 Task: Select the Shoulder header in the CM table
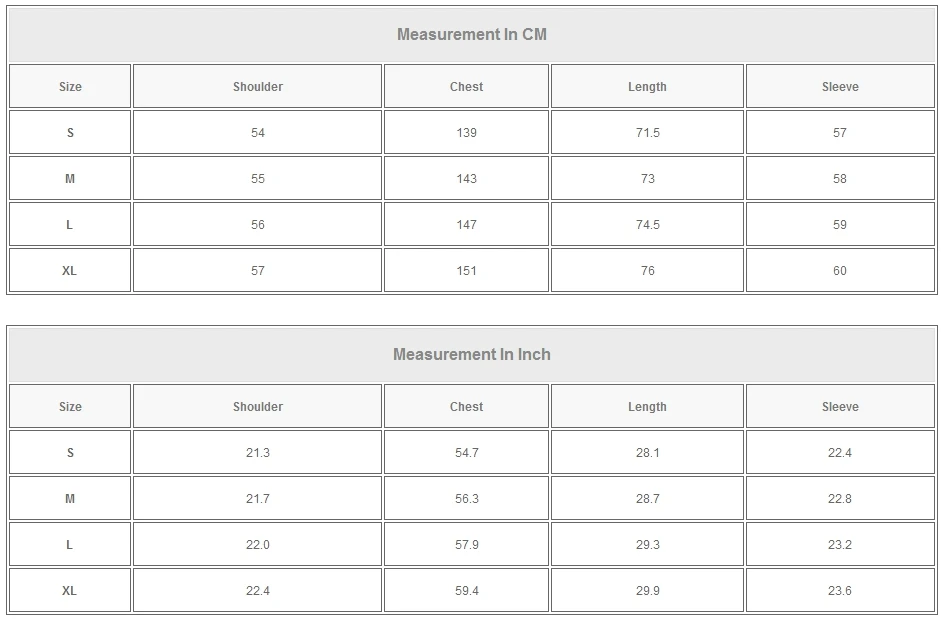(x=258, y=87)
